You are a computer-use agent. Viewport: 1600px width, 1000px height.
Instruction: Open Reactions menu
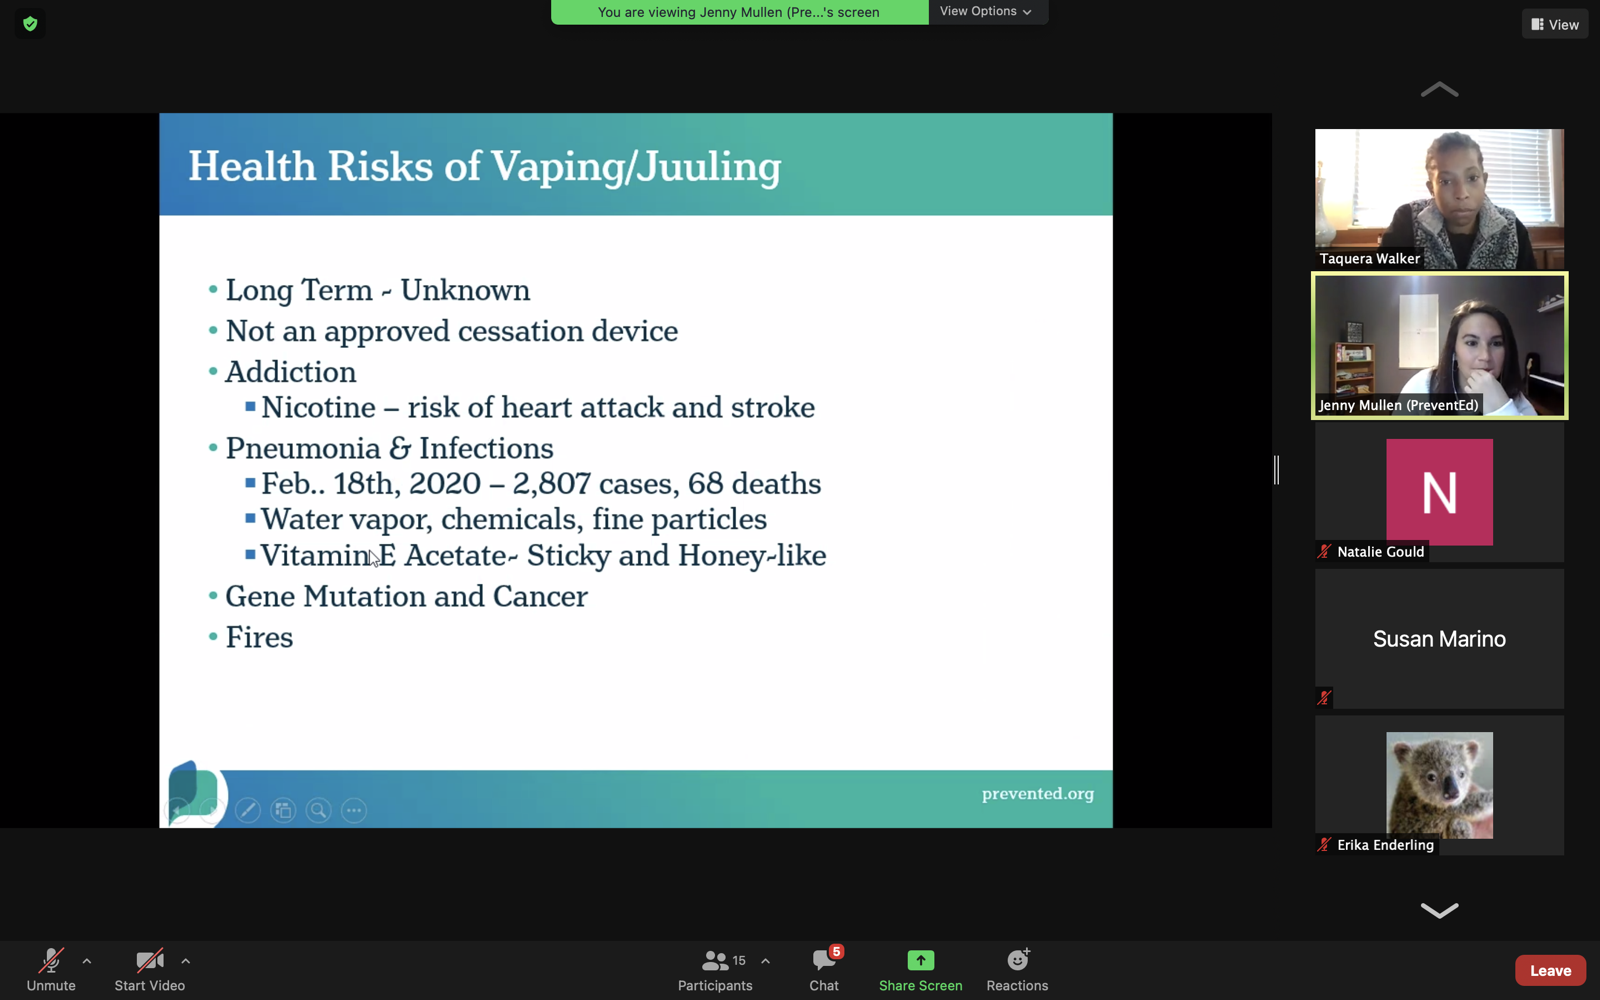[x=1017, y=969]
